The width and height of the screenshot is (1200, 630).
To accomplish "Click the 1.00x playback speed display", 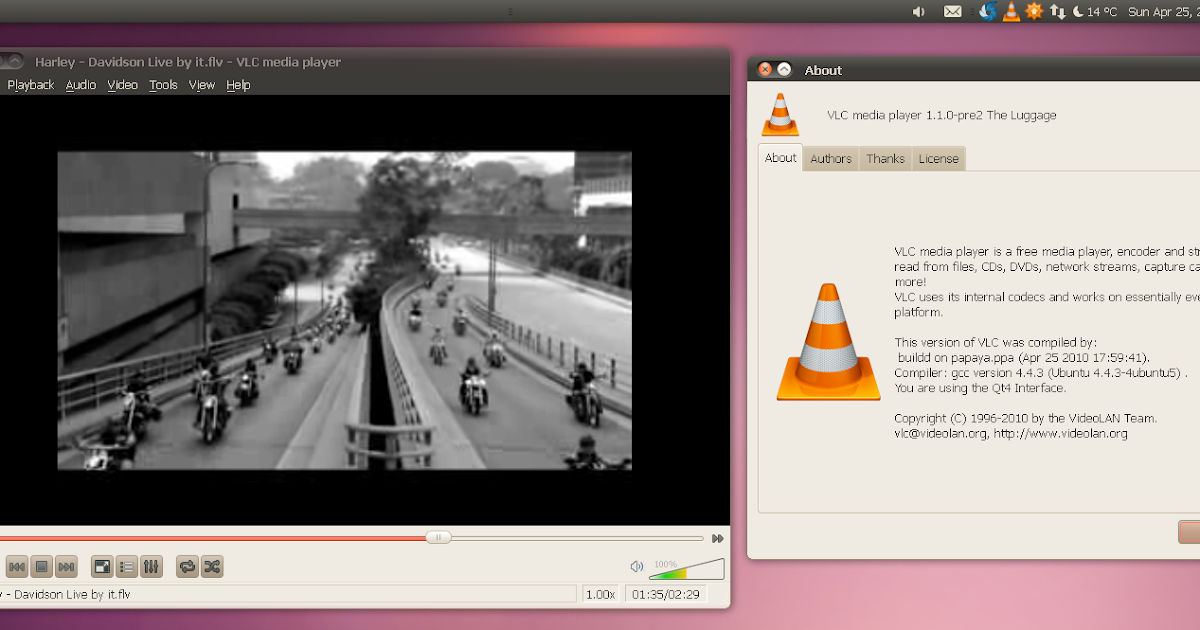I will pos(600,593).
